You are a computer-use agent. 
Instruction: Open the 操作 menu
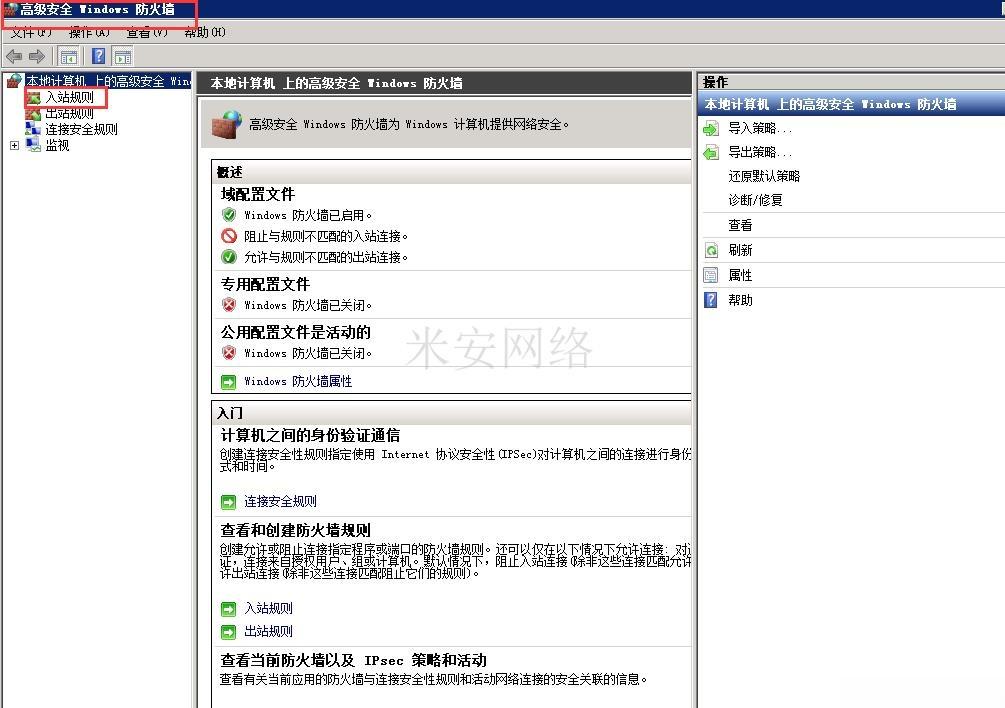pos(89,32)
